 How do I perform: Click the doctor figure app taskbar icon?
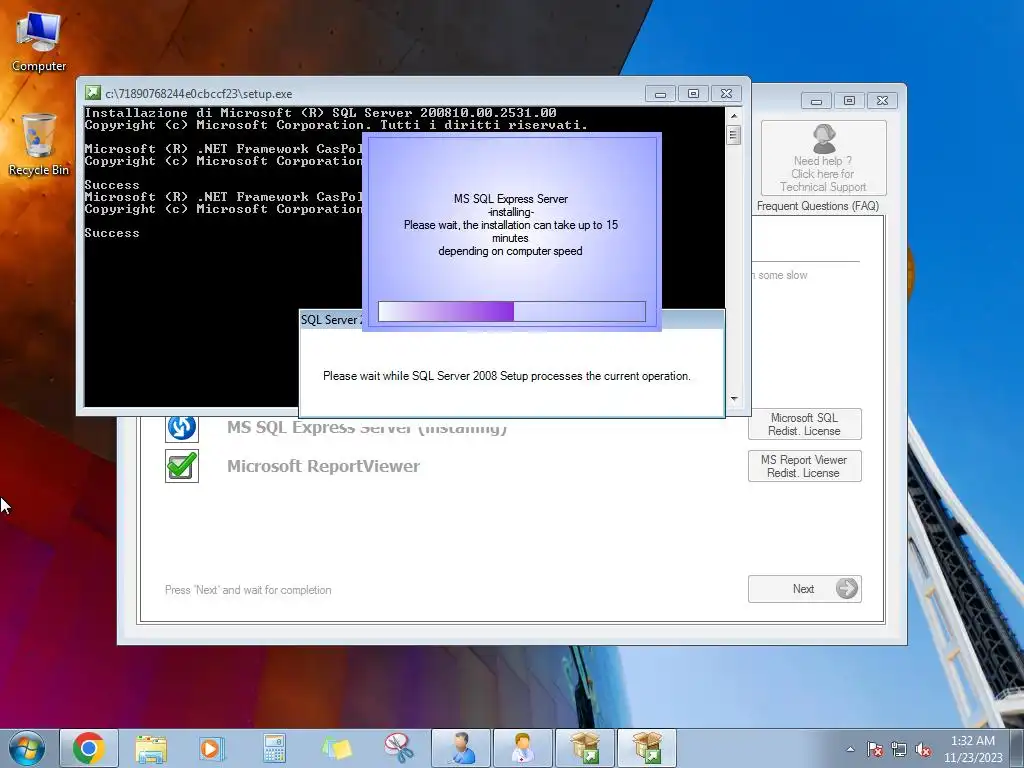(x=522, y=748)
